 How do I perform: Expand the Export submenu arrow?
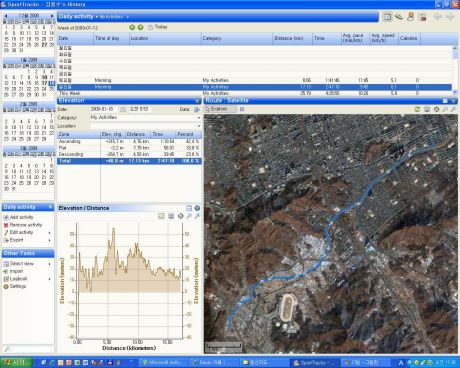point(50,240)
